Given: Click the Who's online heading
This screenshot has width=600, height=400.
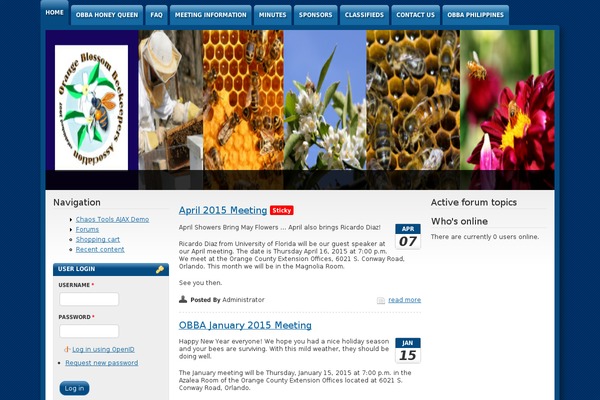Looking at the screenshot, I should (459, 221).
